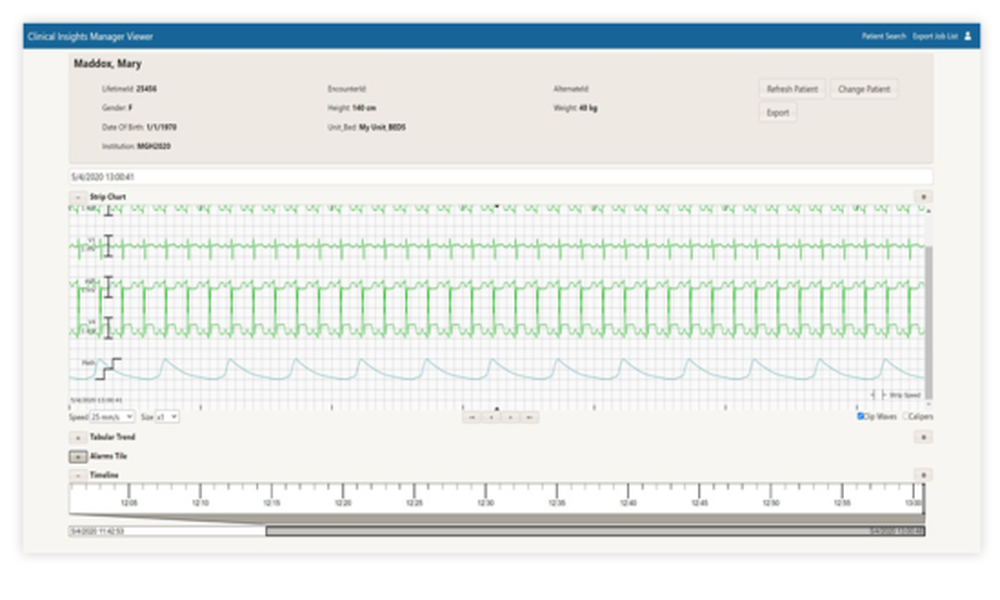This screenshot has height=600, width=1000.
Task: Disable the Clip Waves checkbox
Action: [859, 416]
